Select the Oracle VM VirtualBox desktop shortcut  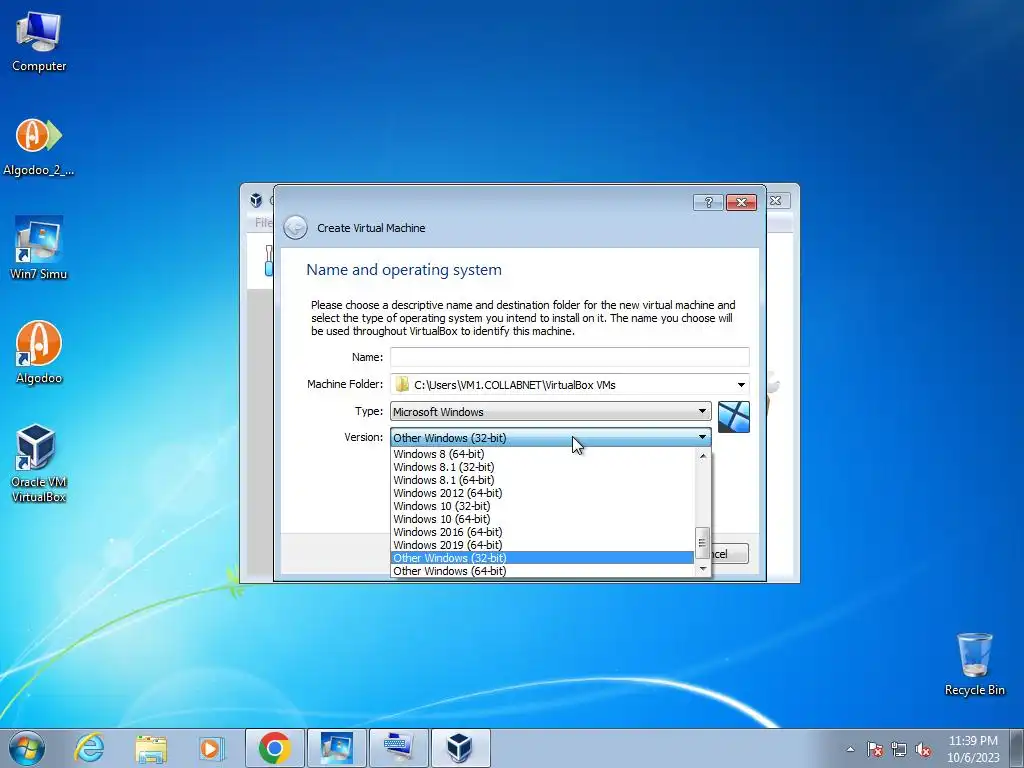39,464
